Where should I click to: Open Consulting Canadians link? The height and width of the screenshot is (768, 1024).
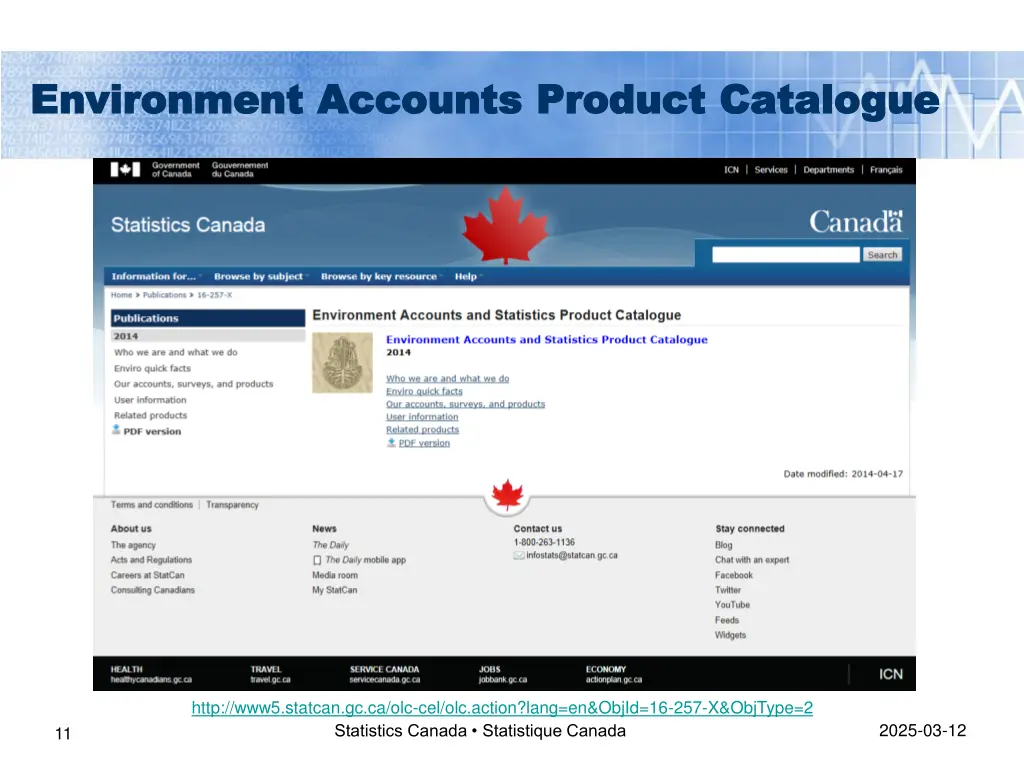pos(152,590)
